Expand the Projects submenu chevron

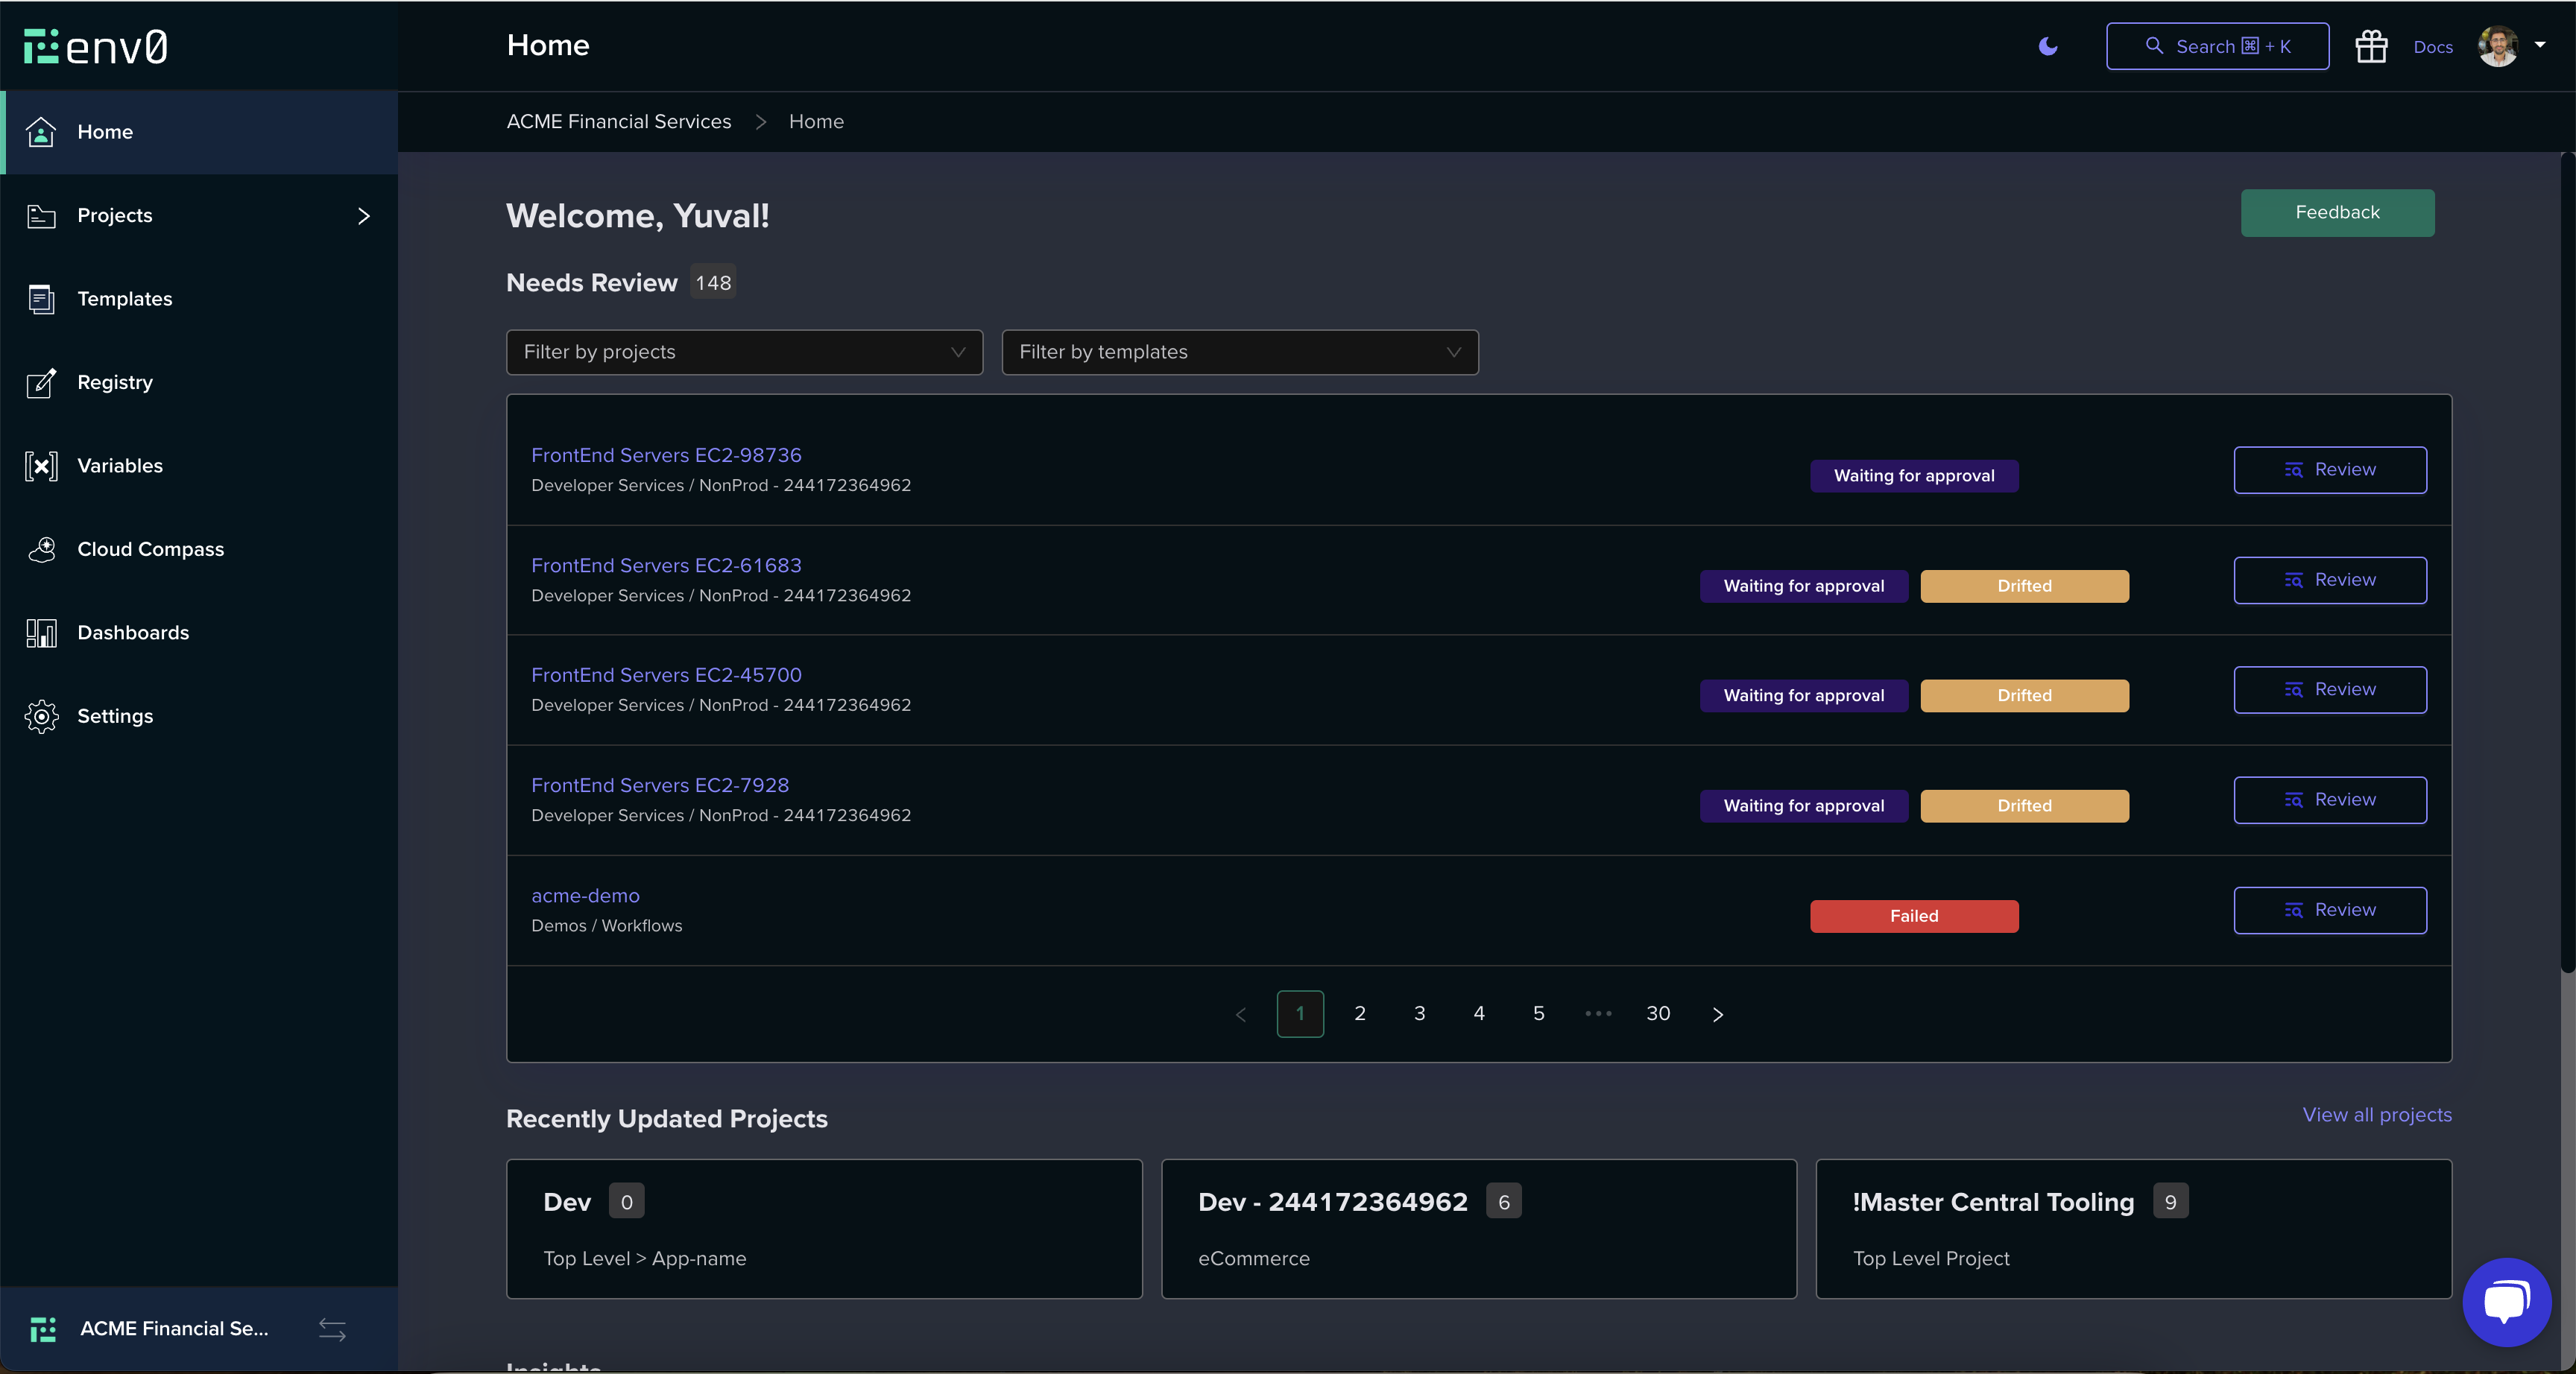(363, 216)
